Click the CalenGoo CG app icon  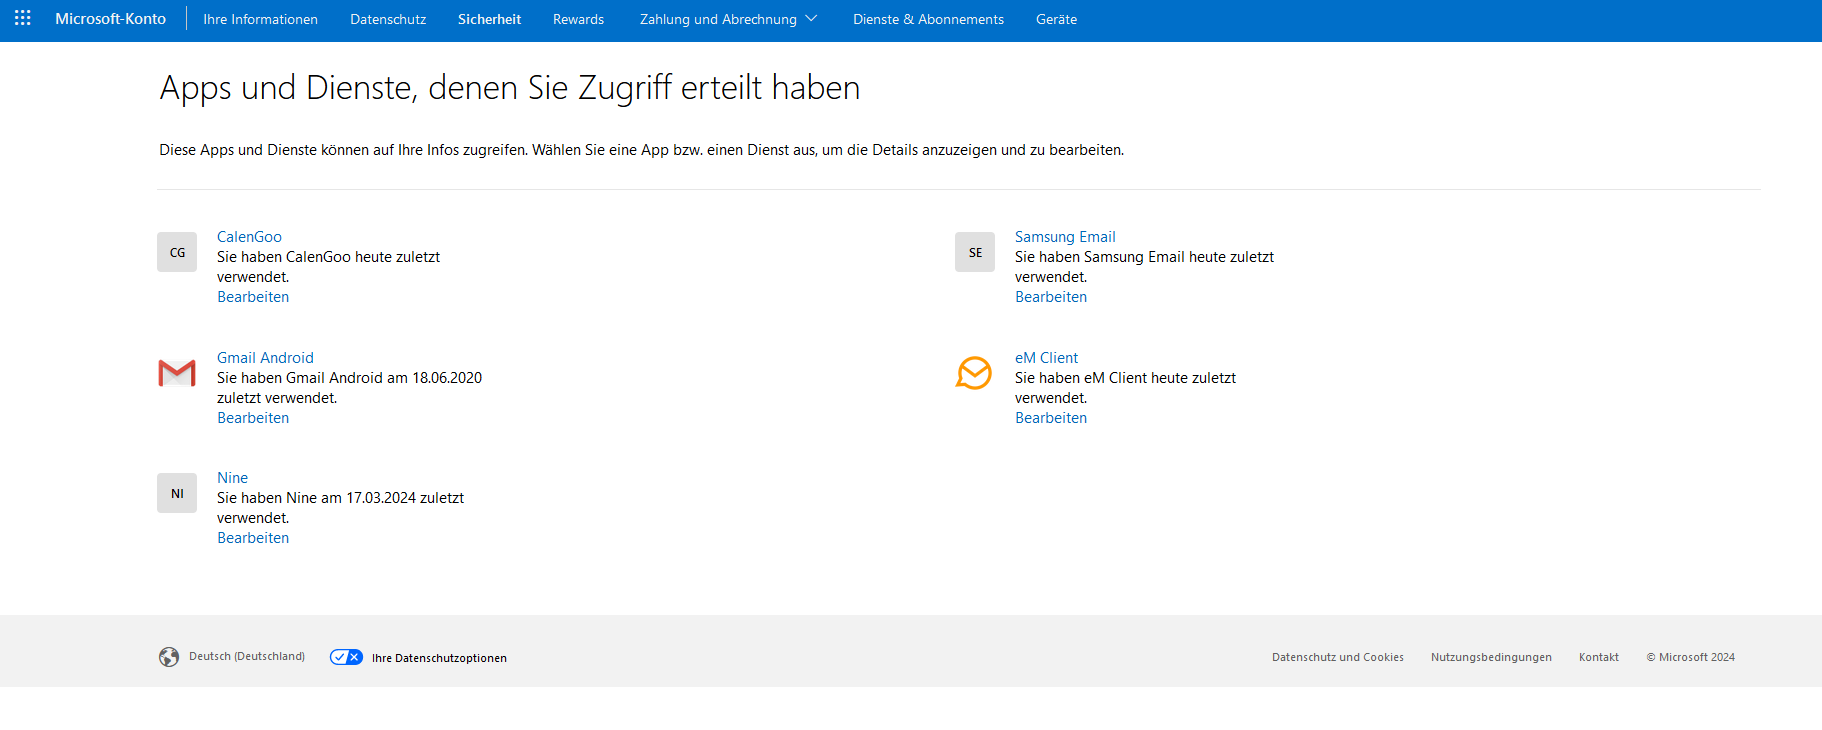click(x=177, y=252)
